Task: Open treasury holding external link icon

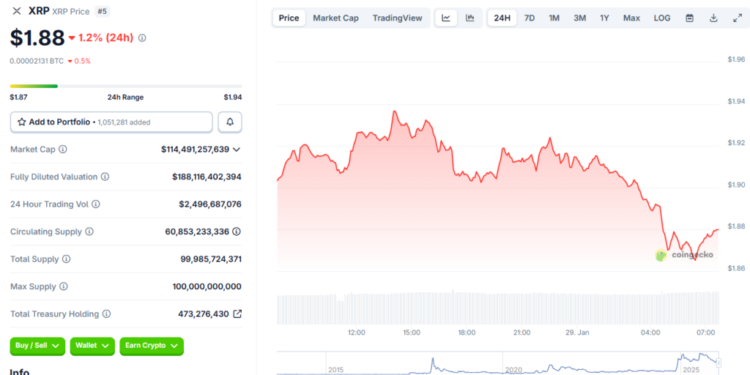Action: pos(237,314)
